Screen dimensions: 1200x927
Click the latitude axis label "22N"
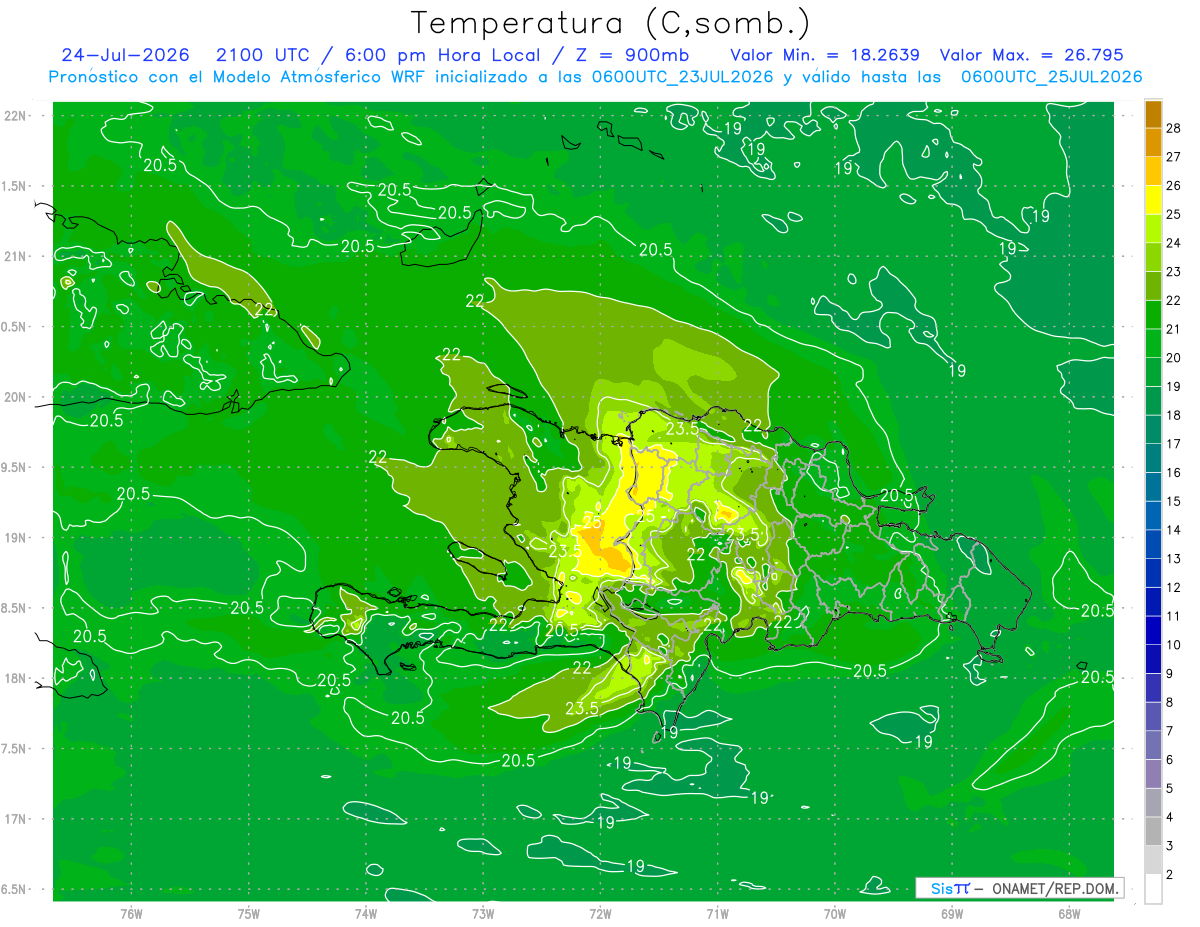[x=15, y=116]
